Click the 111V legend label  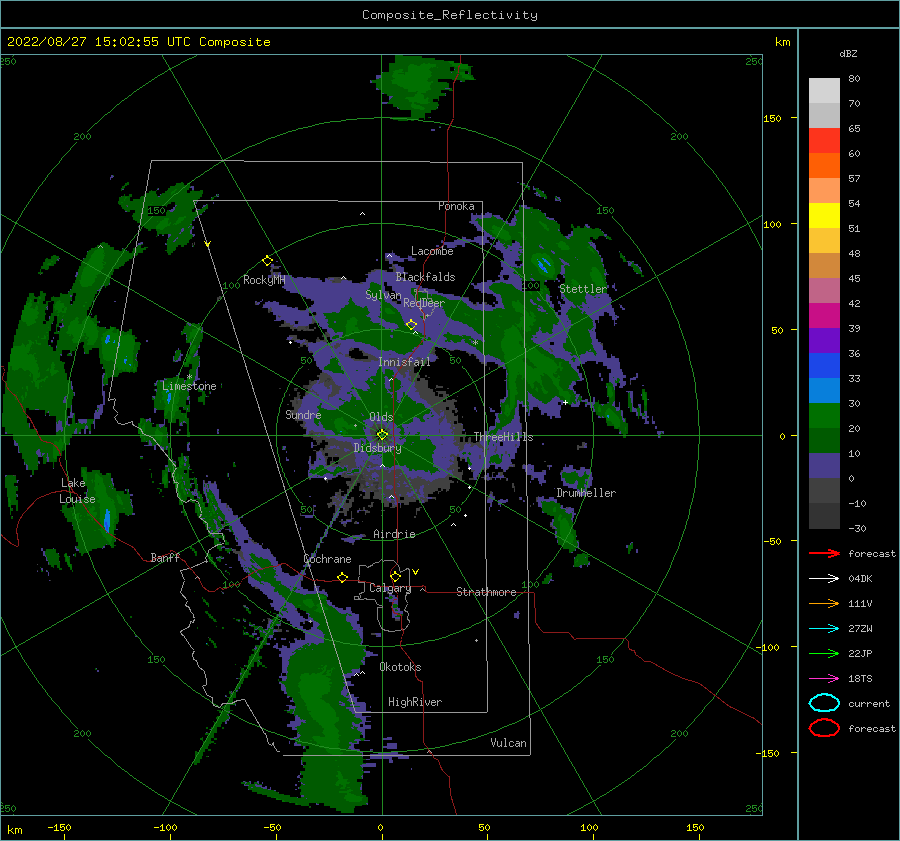(860, 603)
